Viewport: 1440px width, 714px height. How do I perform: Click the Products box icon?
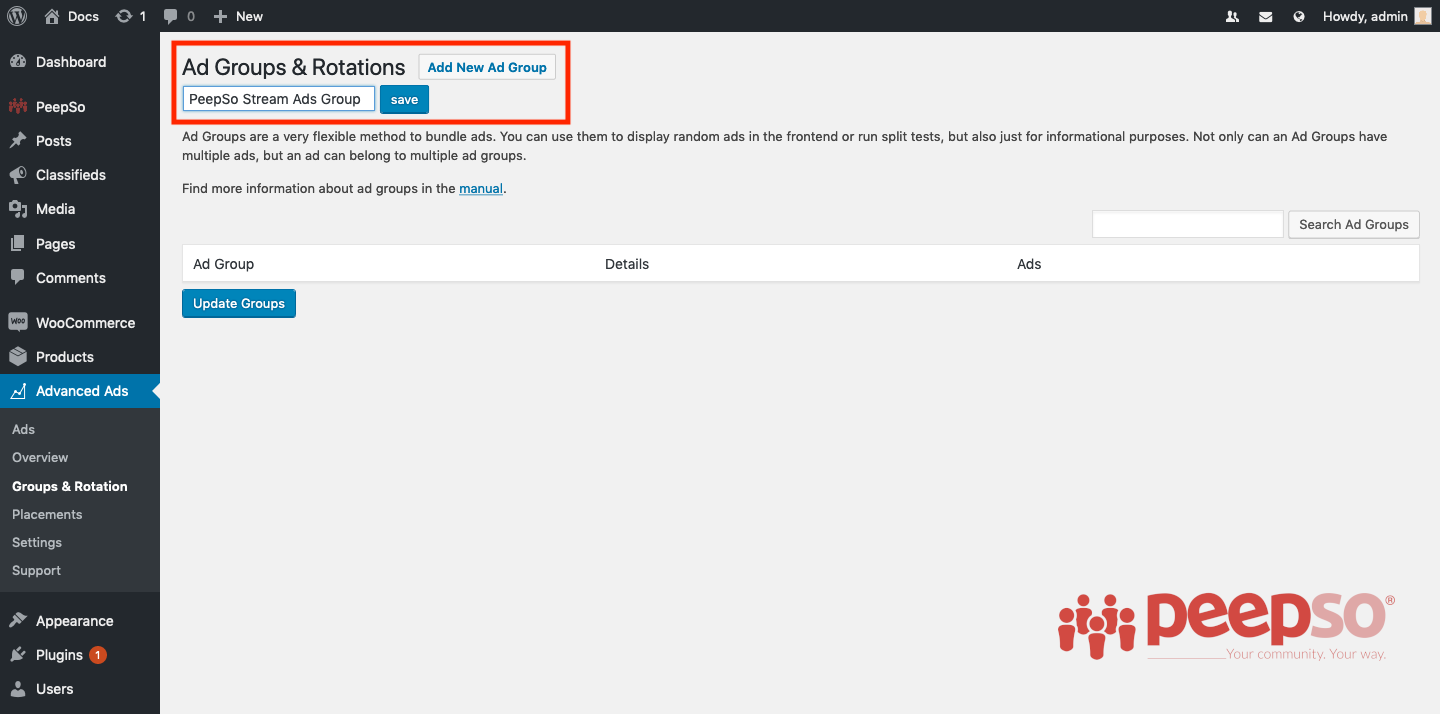coord(18,357)
